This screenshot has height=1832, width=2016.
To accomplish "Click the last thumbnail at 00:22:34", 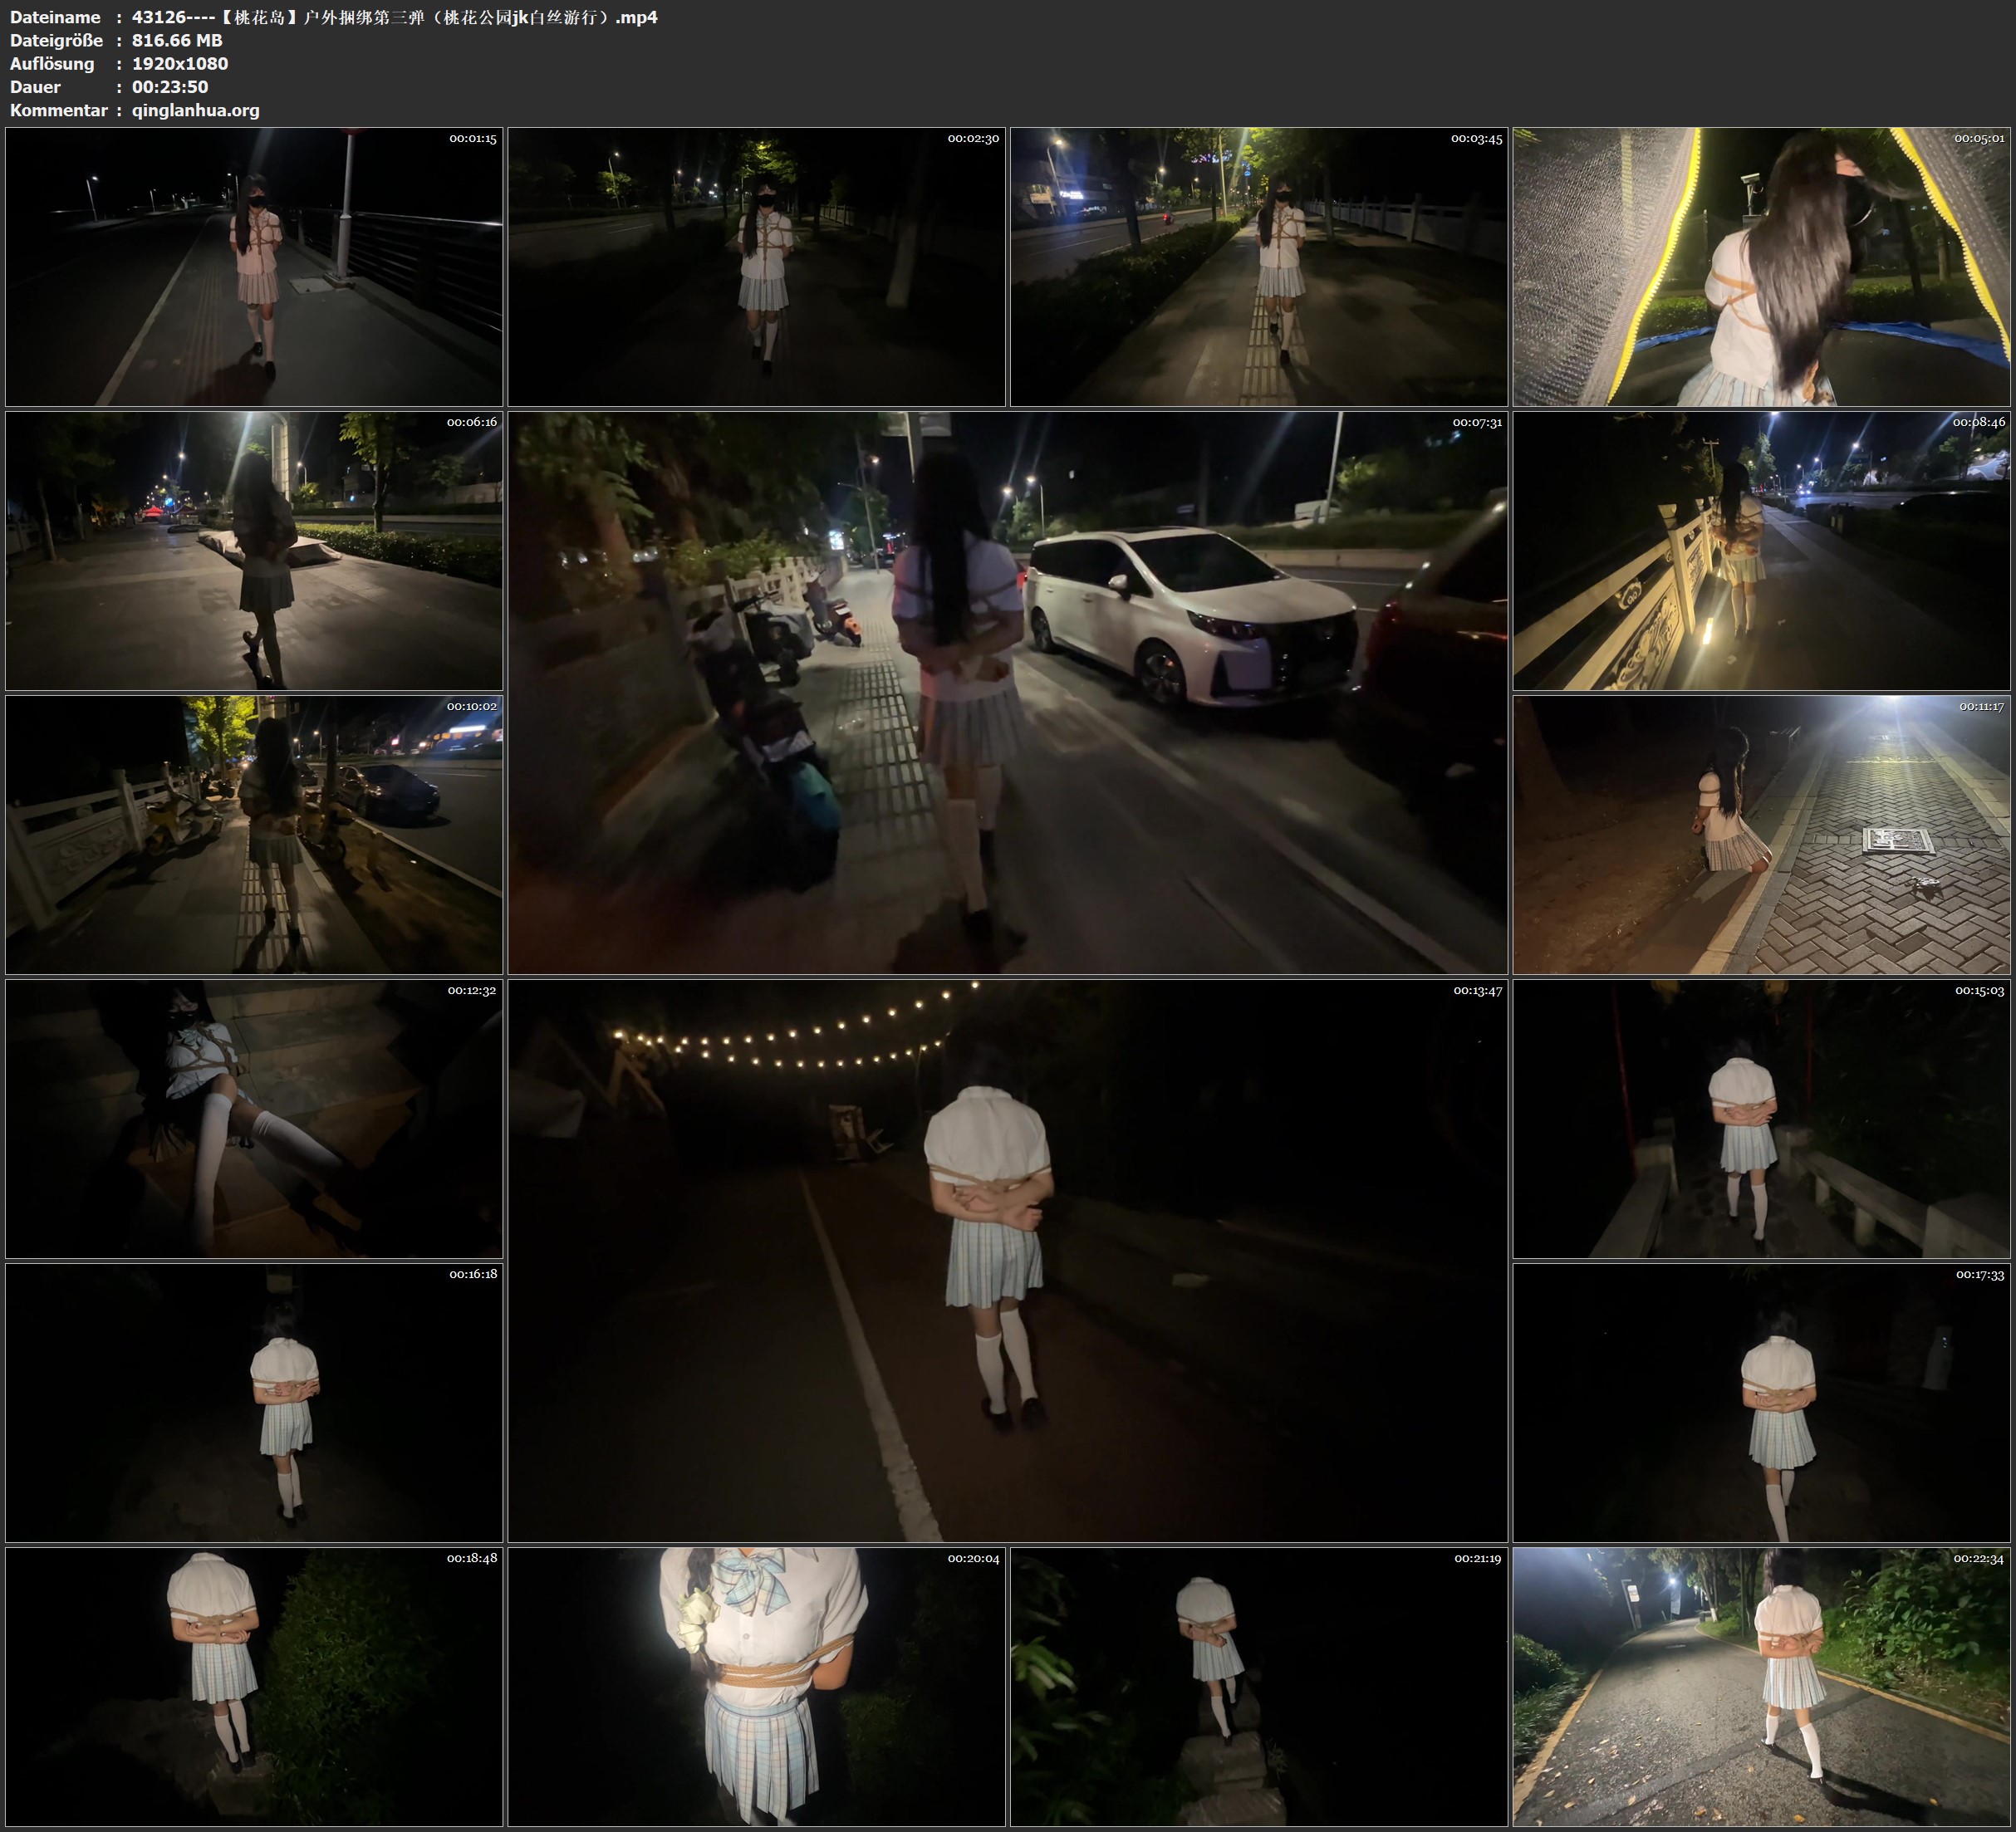I will (1761, 1686).
